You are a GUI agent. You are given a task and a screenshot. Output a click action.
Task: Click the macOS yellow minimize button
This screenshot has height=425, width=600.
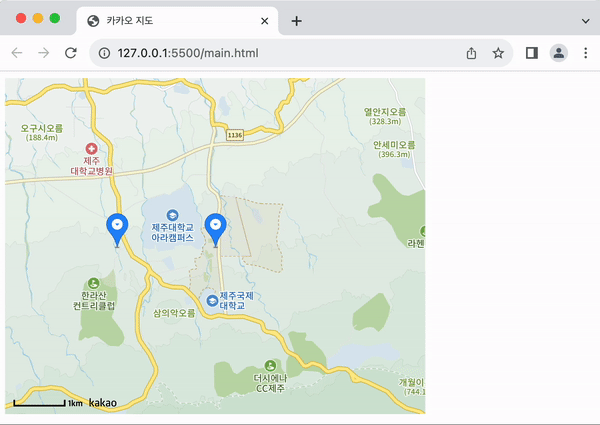[x=38, y=18]
